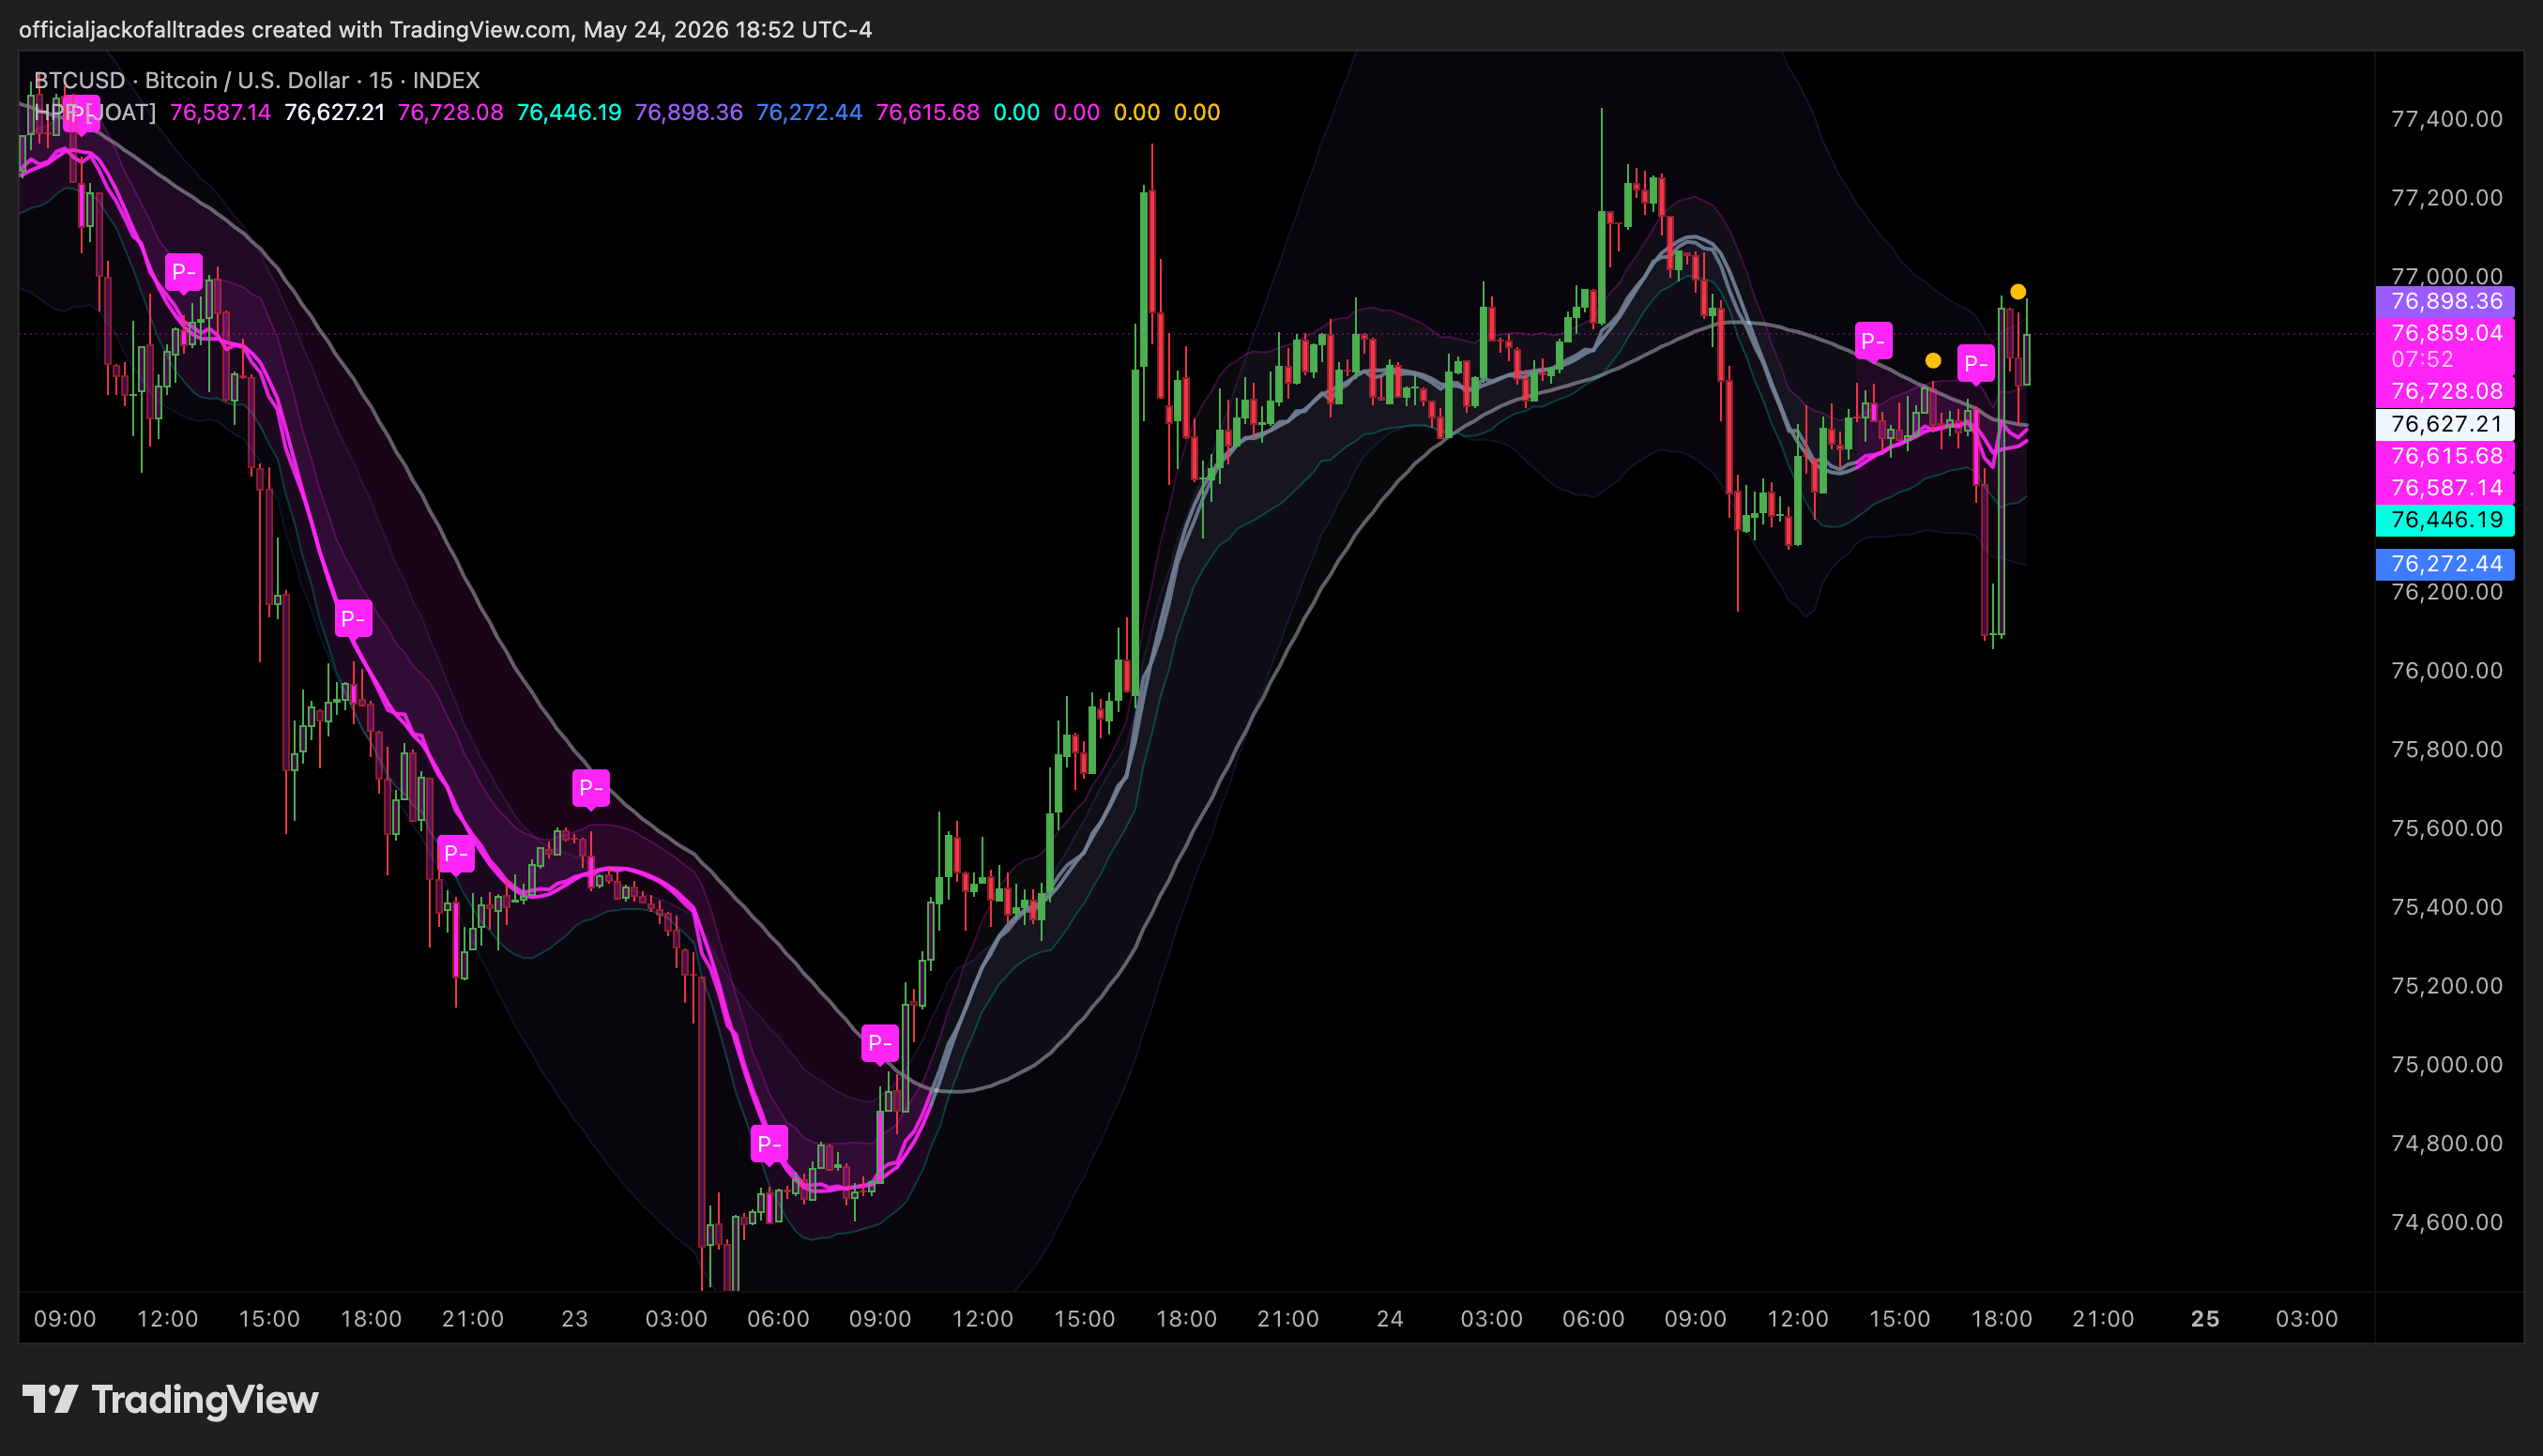Click the legend value 76,615.68

click(x=928, y=112)
